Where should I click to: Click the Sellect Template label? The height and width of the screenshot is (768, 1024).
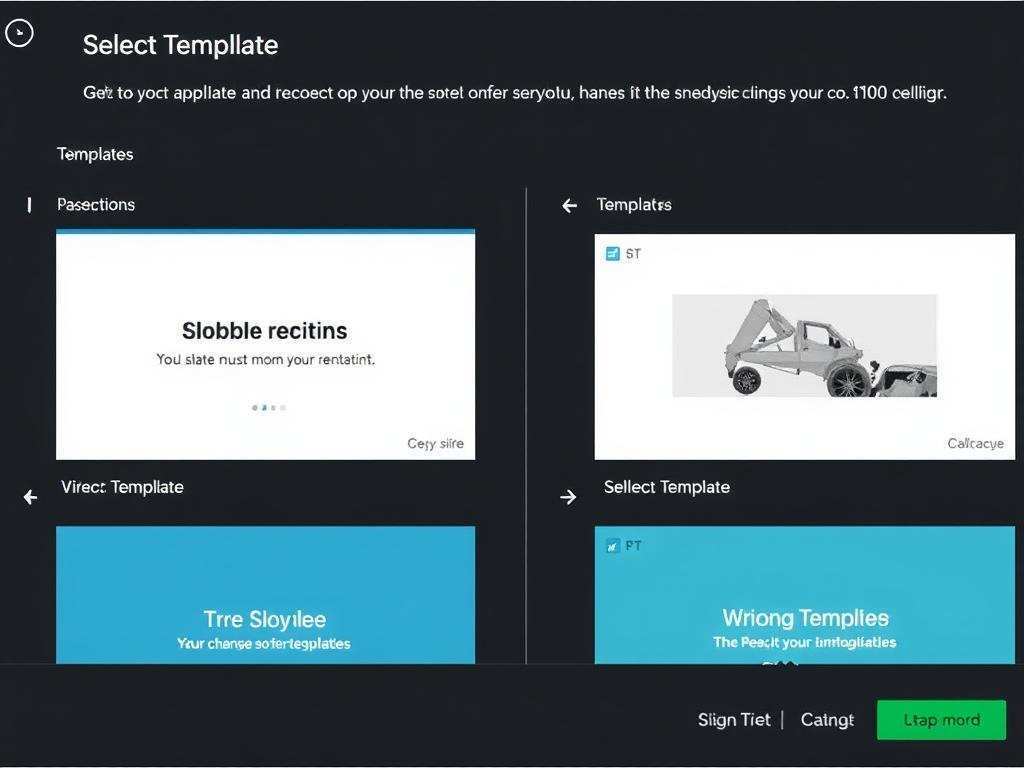[x=667, y=487]
